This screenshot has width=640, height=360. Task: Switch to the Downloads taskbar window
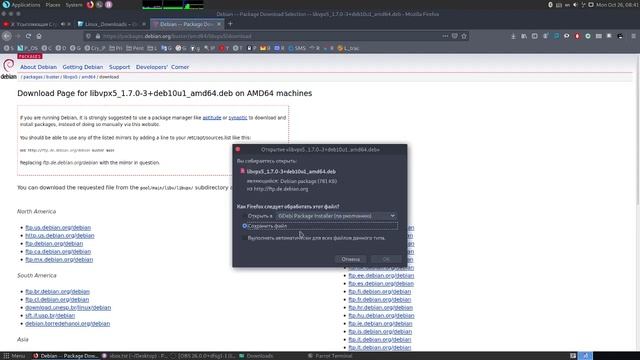256,356
